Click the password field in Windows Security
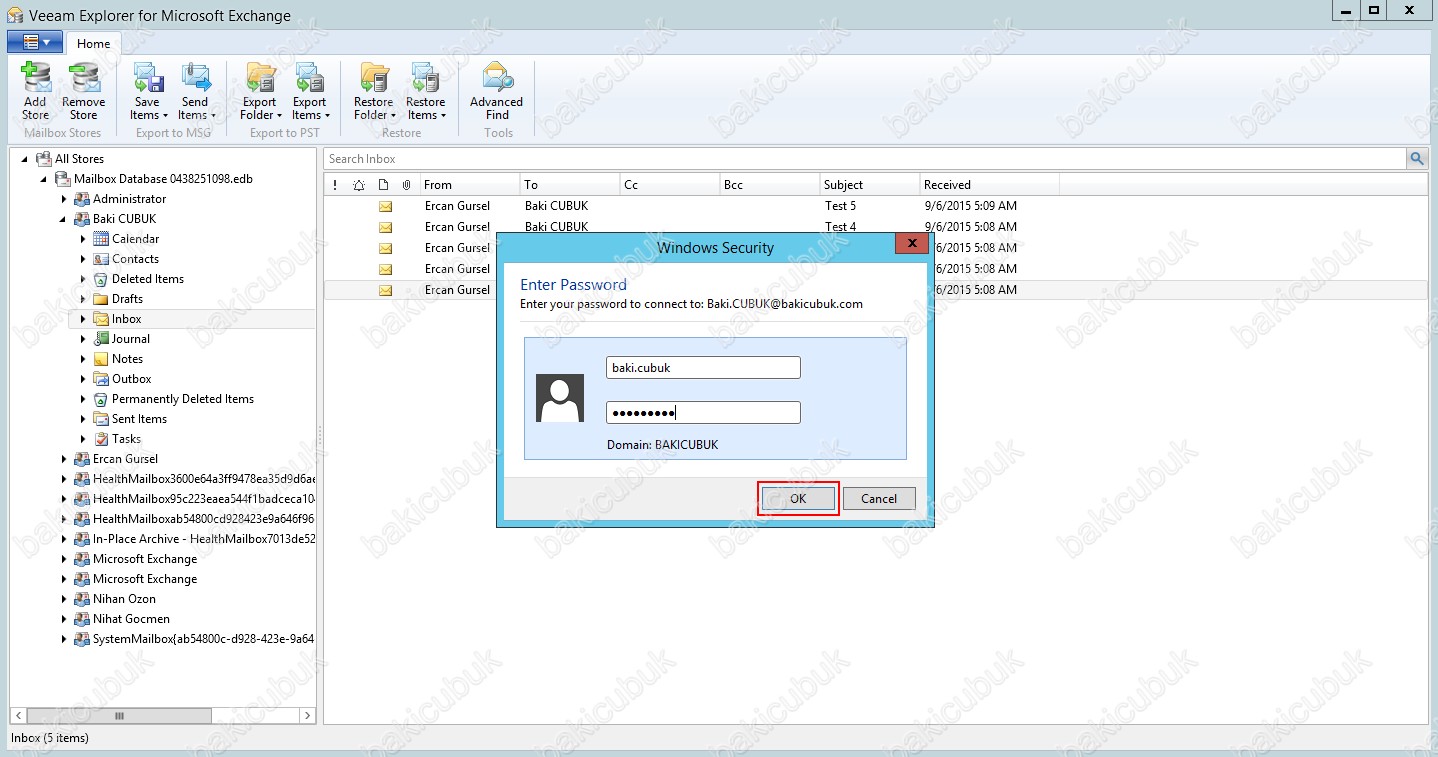This screenshot has width=1438, height=757. click(x=703, y=412)
